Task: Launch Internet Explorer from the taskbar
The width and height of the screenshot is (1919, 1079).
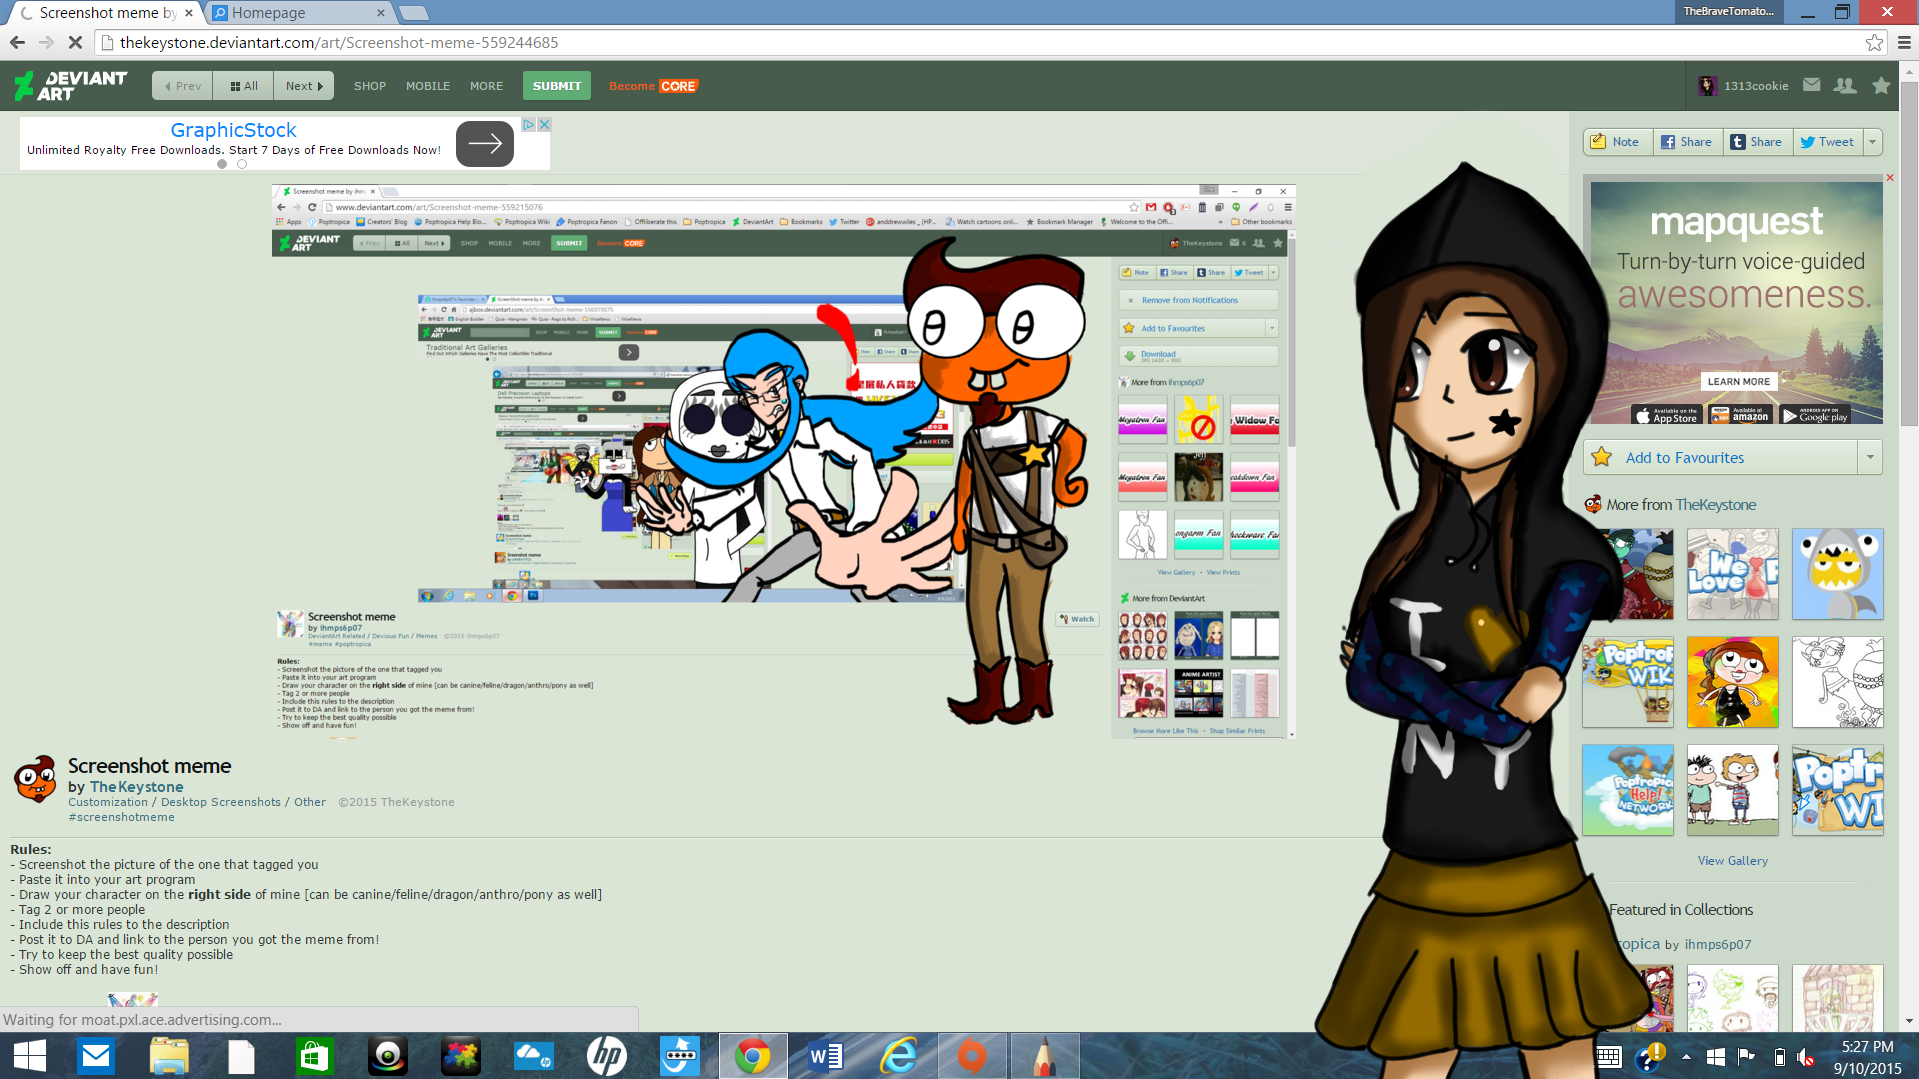Action: pos(899,1056)
